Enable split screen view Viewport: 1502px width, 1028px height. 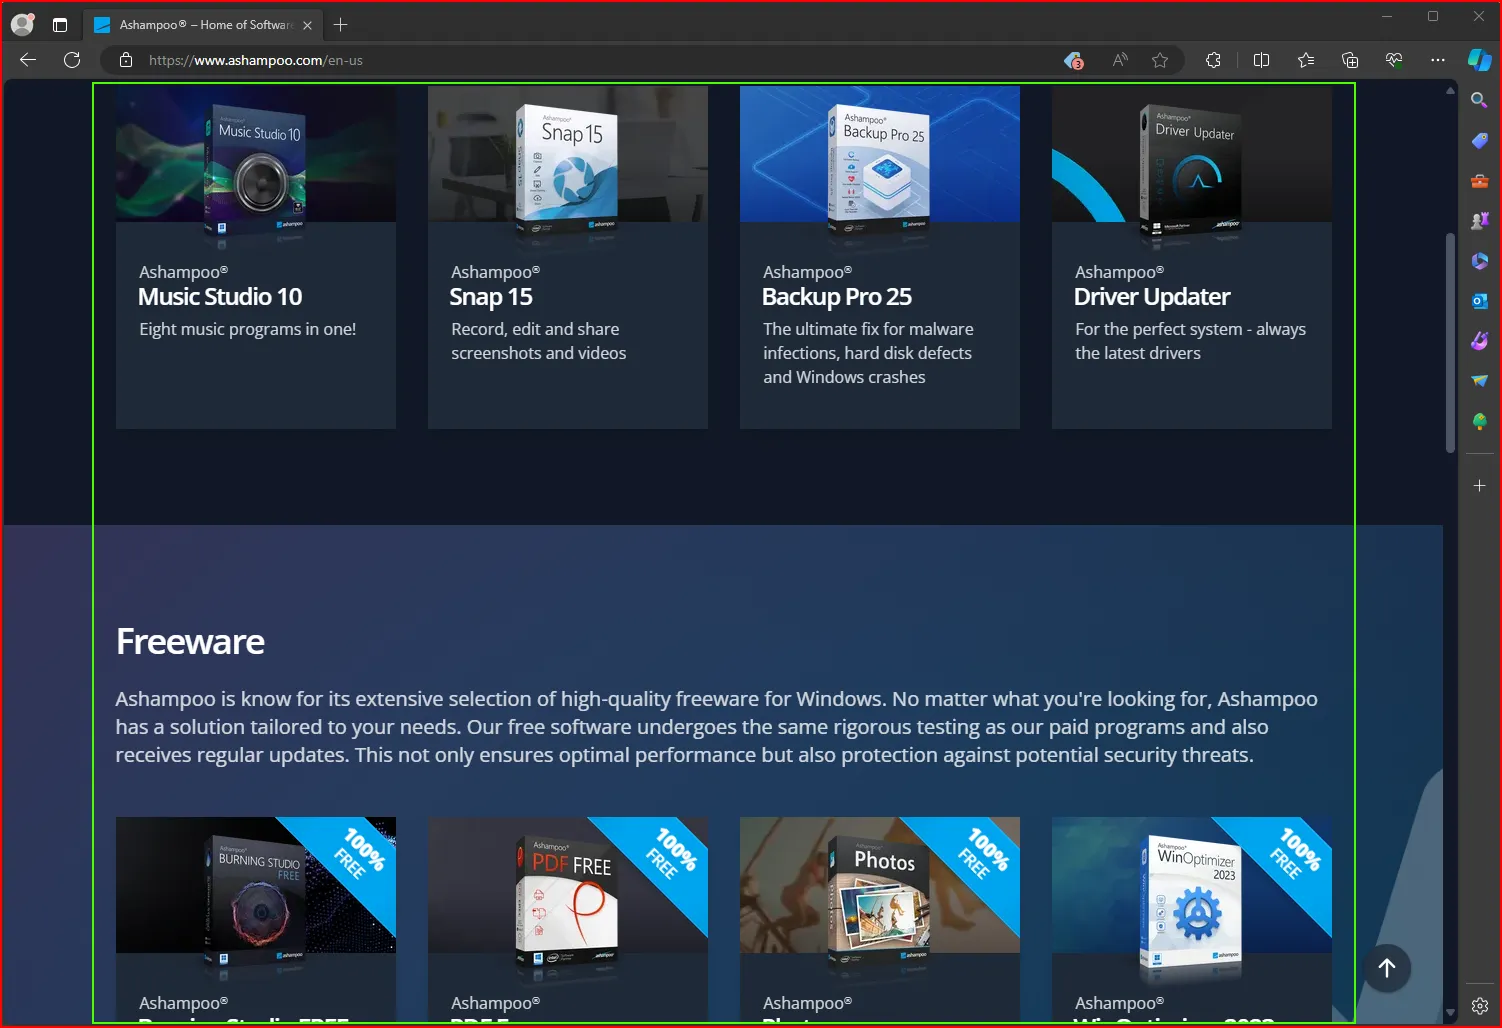click(1262, 60)
